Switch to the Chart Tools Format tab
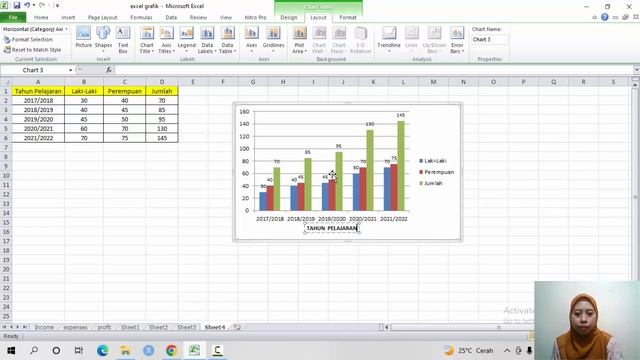This screenshot has height=360, width=640. pos(348,18)
